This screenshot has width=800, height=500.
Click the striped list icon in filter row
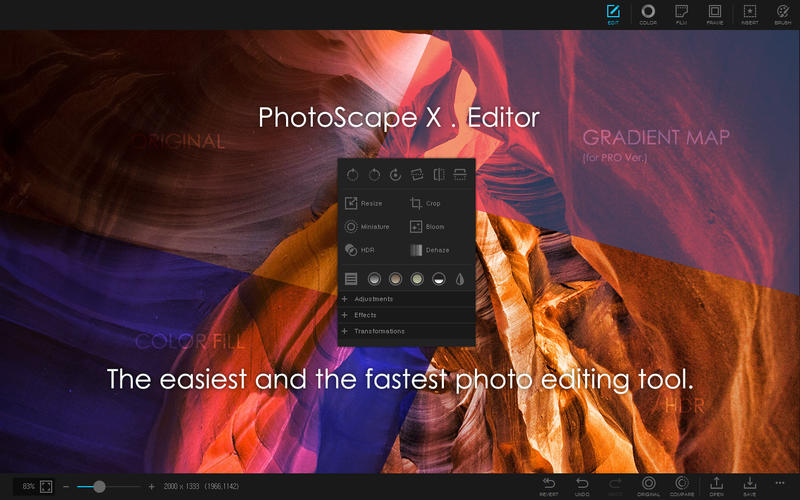point(351,279)
